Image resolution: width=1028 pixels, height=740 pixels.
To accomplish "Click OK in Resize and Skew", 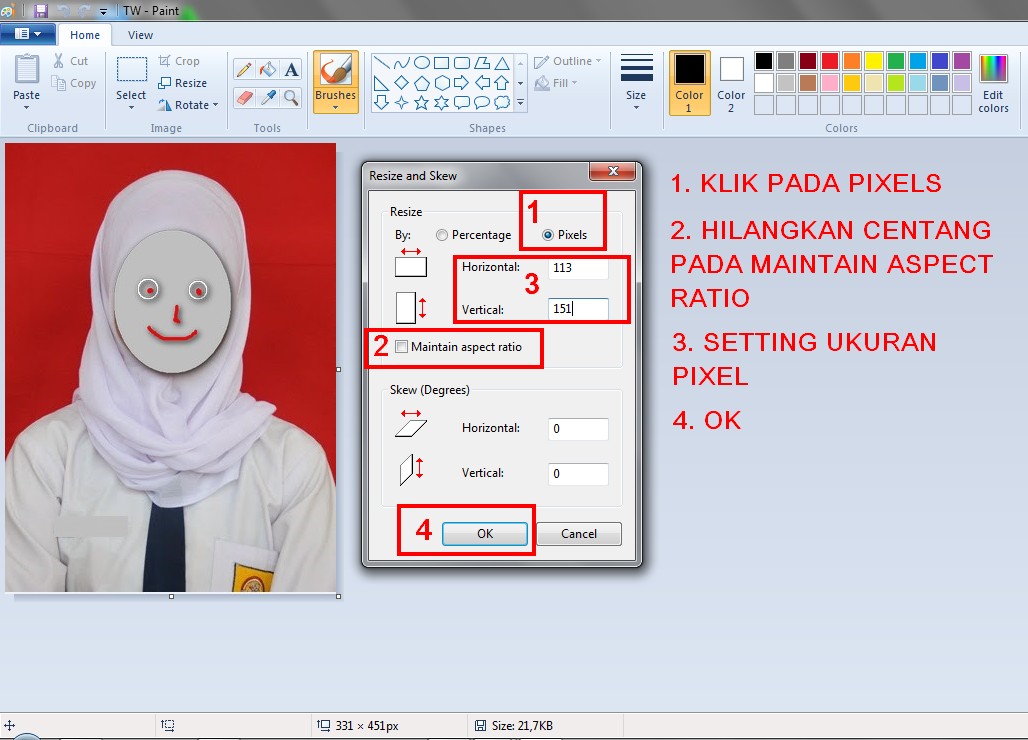I will (485, 534).
